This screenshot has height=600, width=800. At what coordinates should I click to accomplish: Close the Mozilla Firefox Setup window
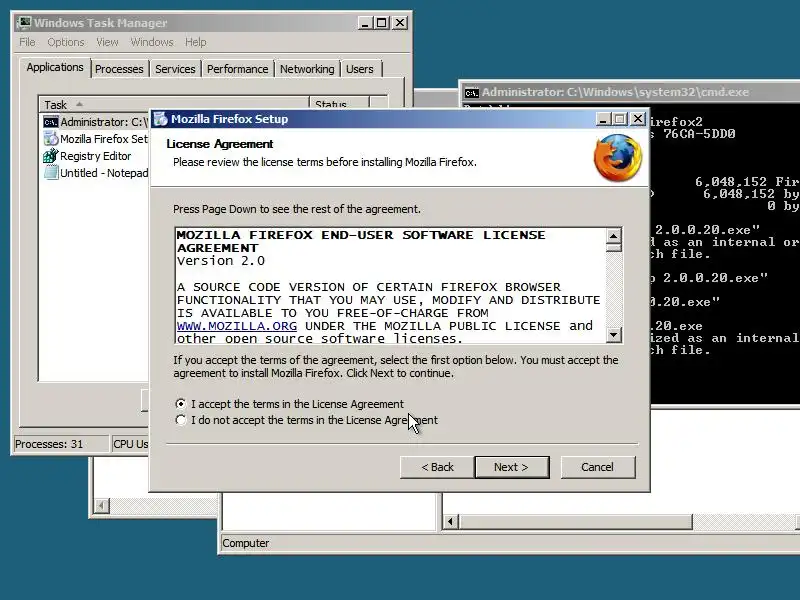(638, 119)
